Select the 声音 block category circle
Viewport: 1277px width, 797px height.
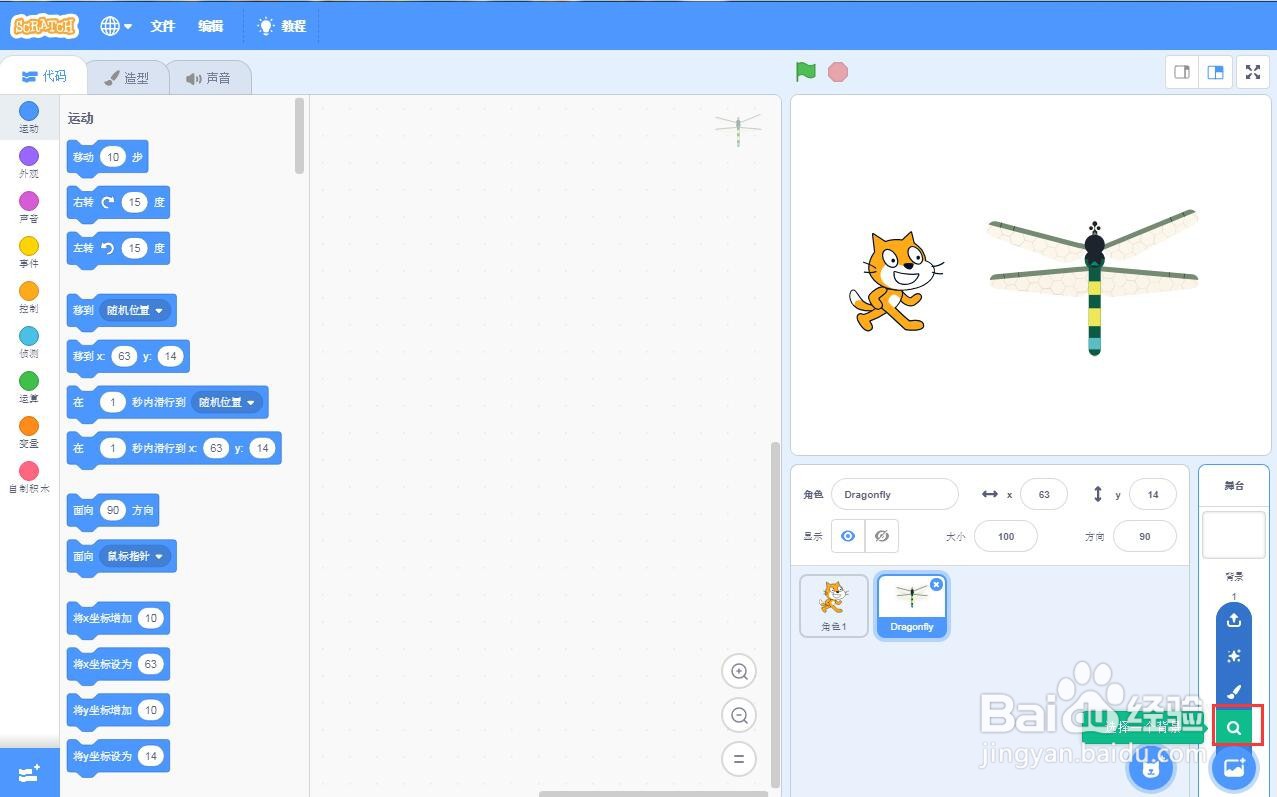29,201
